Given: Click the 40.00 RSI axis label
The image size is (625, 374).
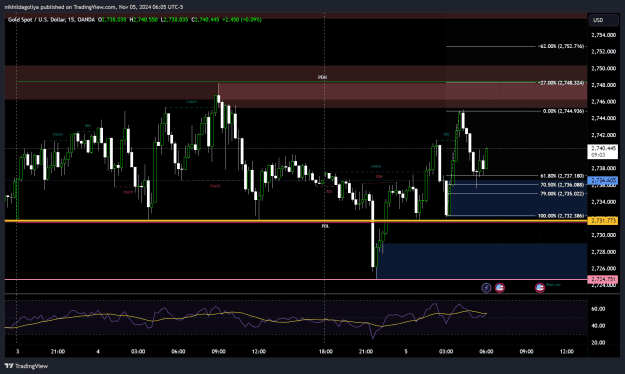Looking at the screenshot, I should pyautogui.click(x=598, y=326).
